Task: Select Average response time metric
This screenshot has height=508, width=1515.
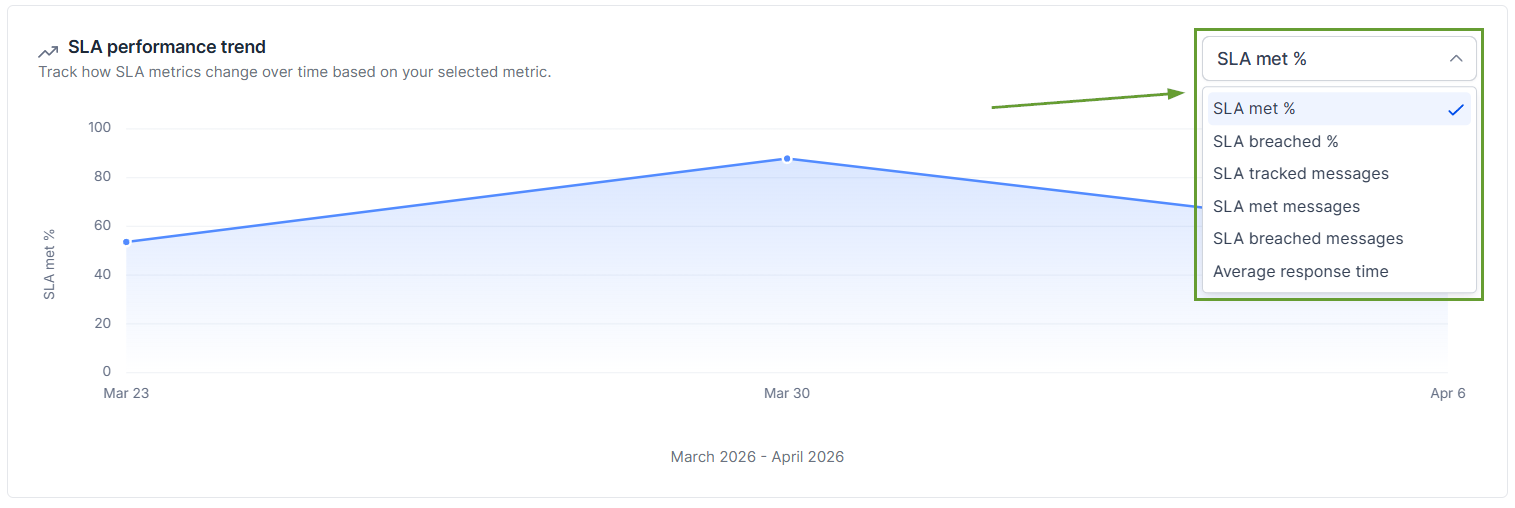Action: point(1300,272)
